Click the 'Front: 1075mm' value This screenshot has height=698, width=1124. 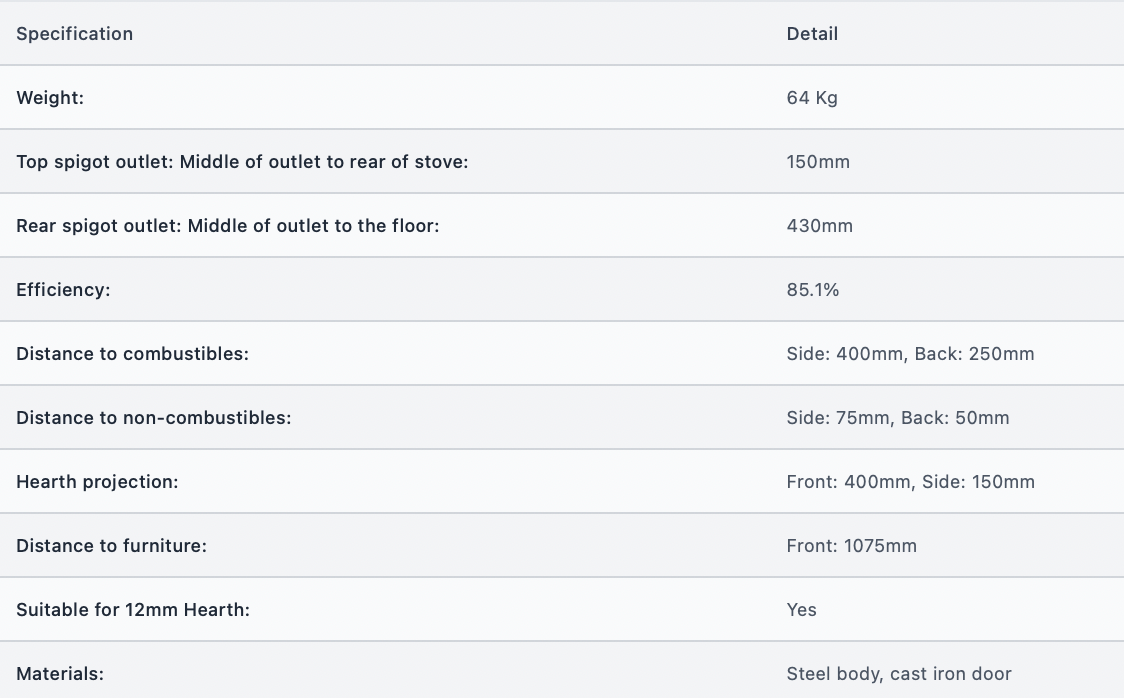point(852,546)
